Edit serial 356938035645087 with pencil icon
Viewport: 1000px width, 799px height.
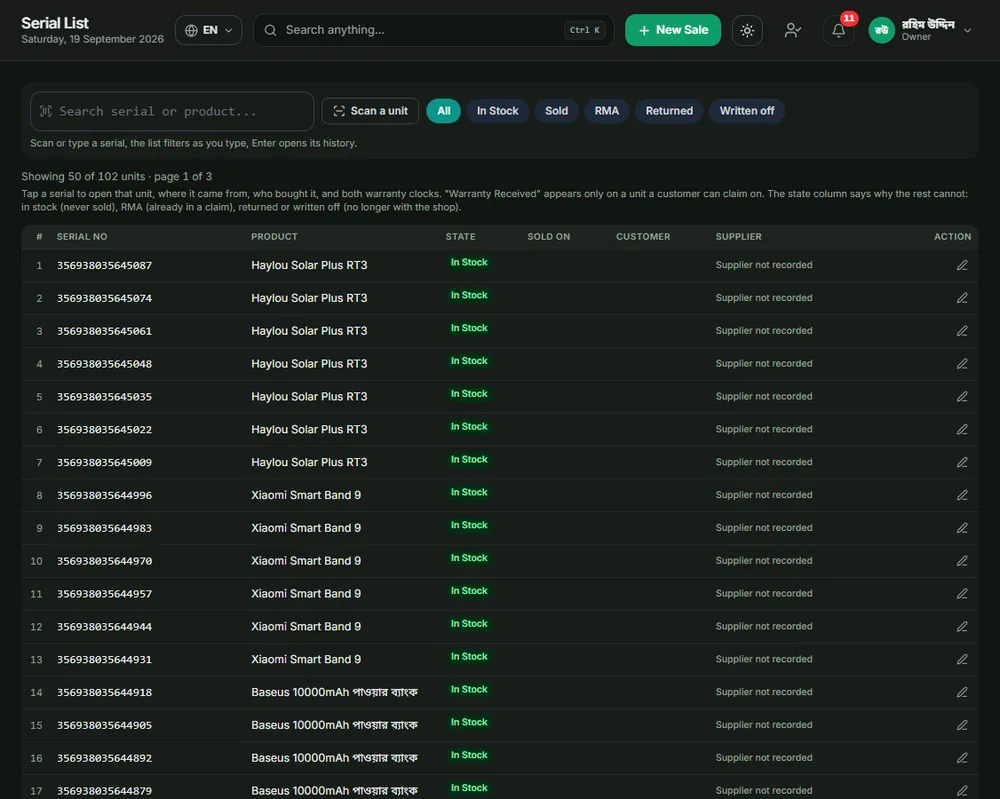(962, 265)
